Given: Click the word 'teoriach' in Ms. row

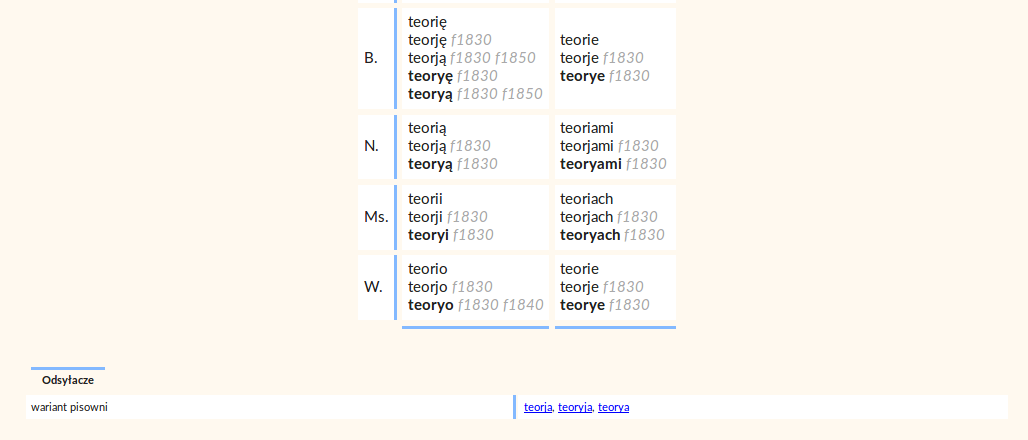Looking at the screenshot, I should pos(587,199).
